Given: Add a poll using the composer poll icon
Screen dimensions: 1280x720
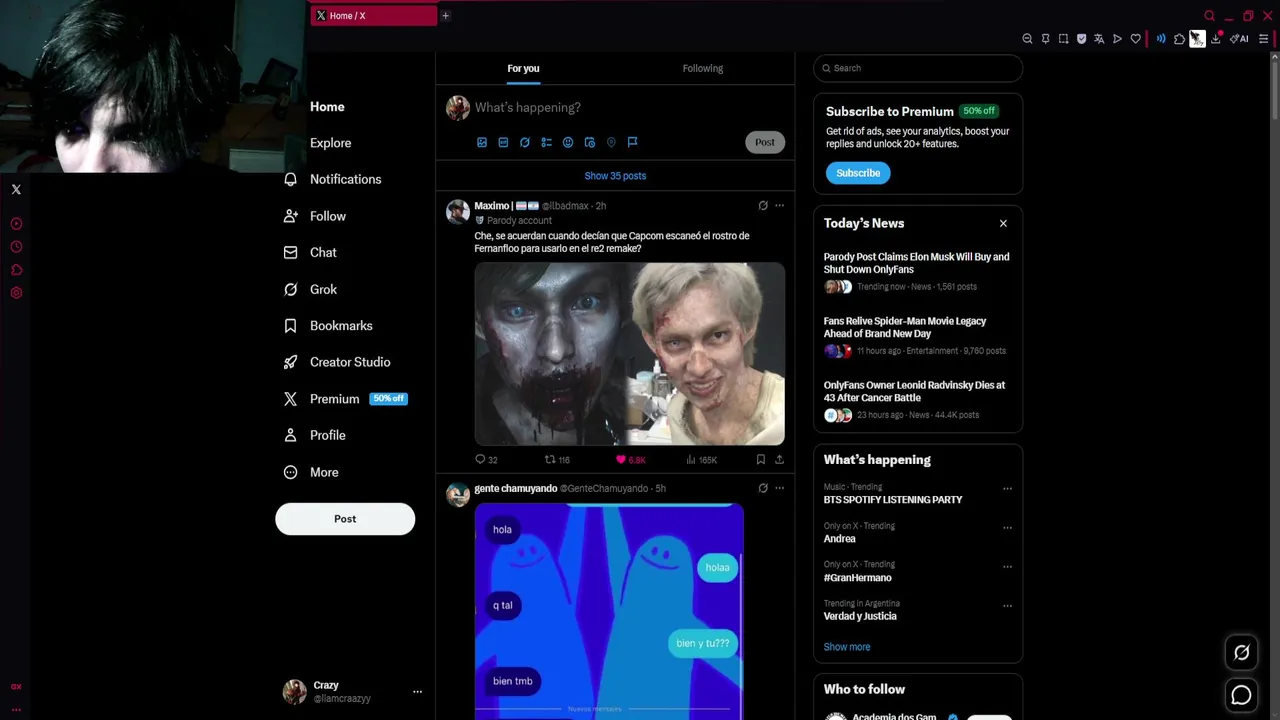Looking at the screenshot, I should [x=546, y=143].
